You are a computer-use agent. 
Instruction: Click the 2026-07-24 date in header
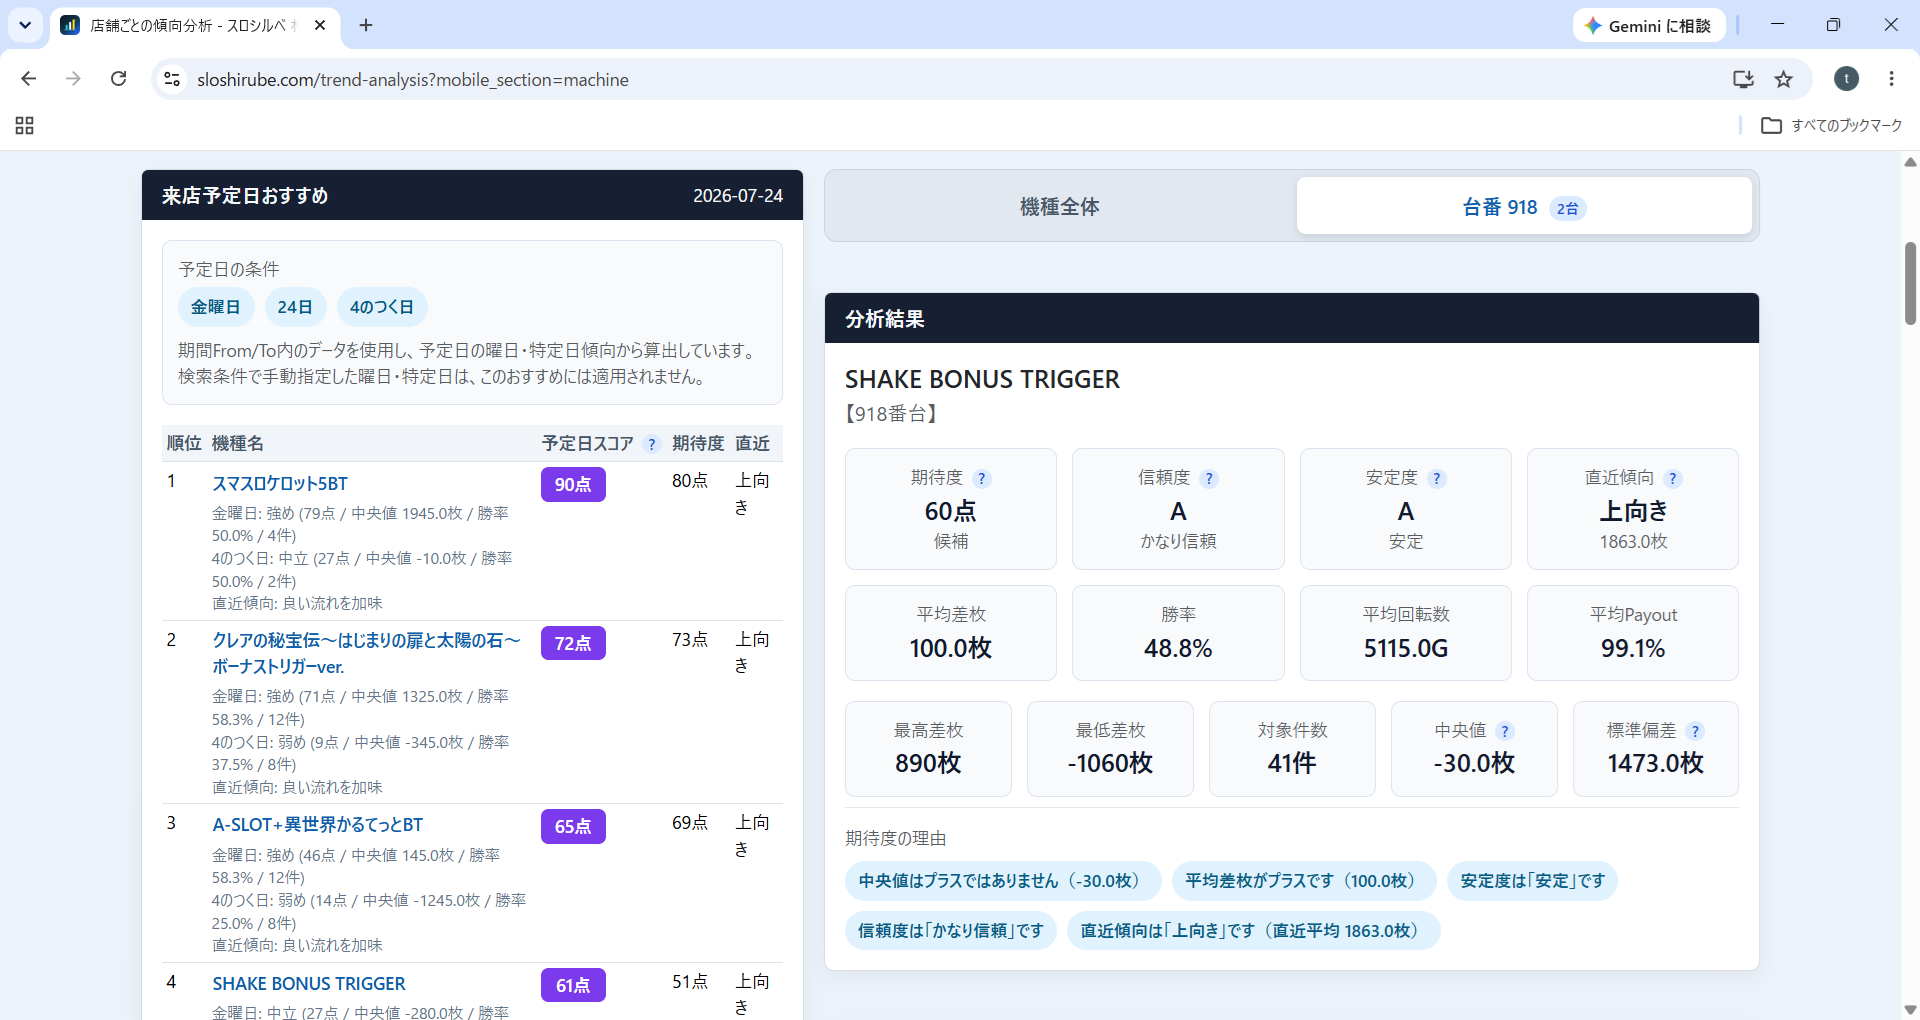click(x=738, y=196)
